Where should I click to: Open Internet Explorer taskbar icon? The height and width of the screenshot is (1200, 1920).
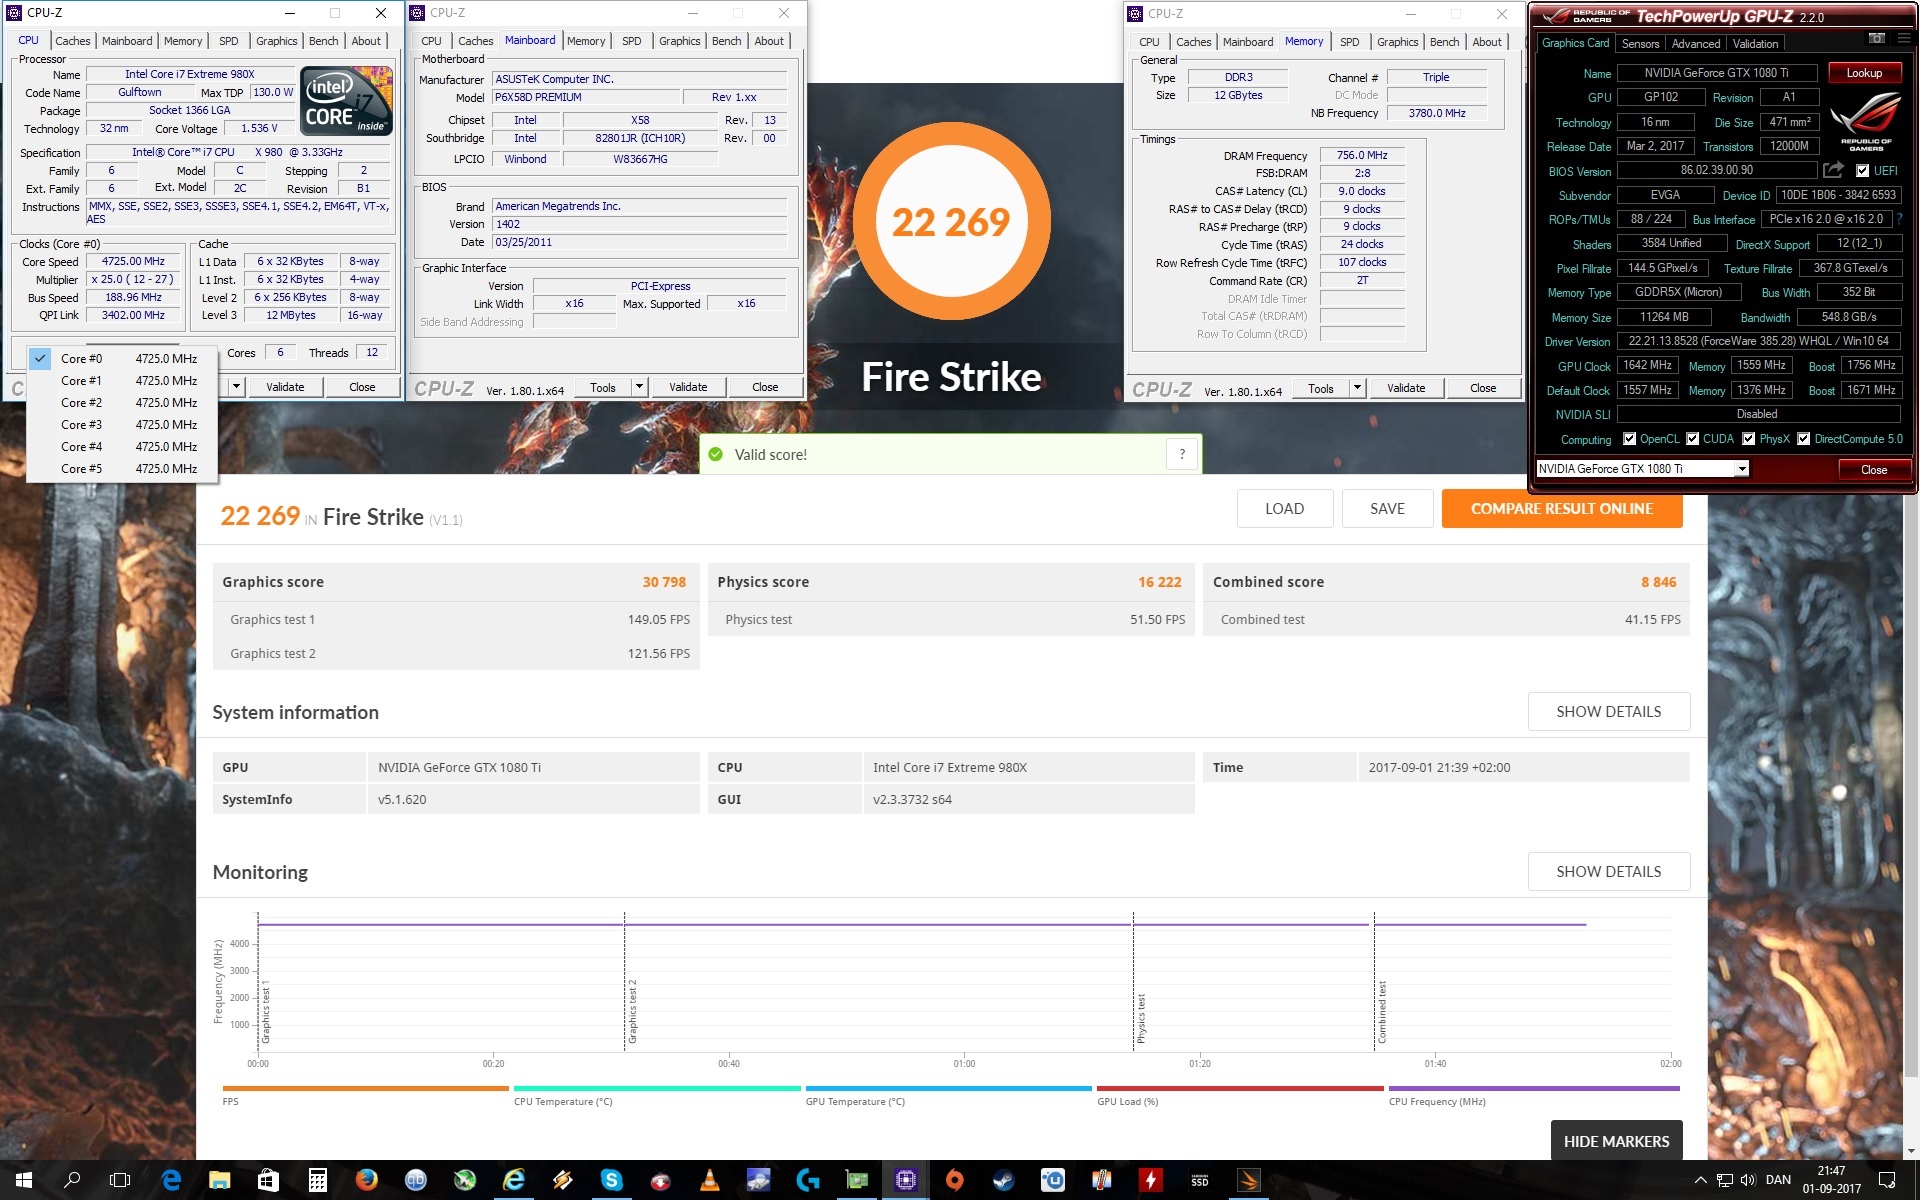click(x=514, y=1180)
